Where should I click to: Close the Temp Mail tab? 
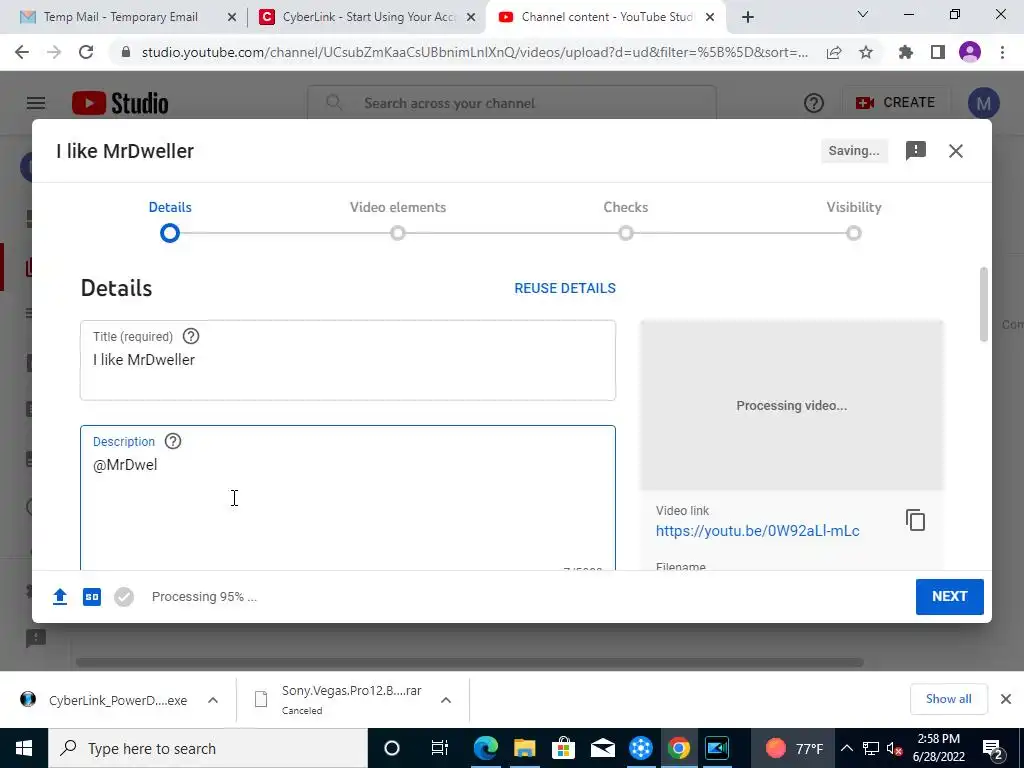coord(232,18)
